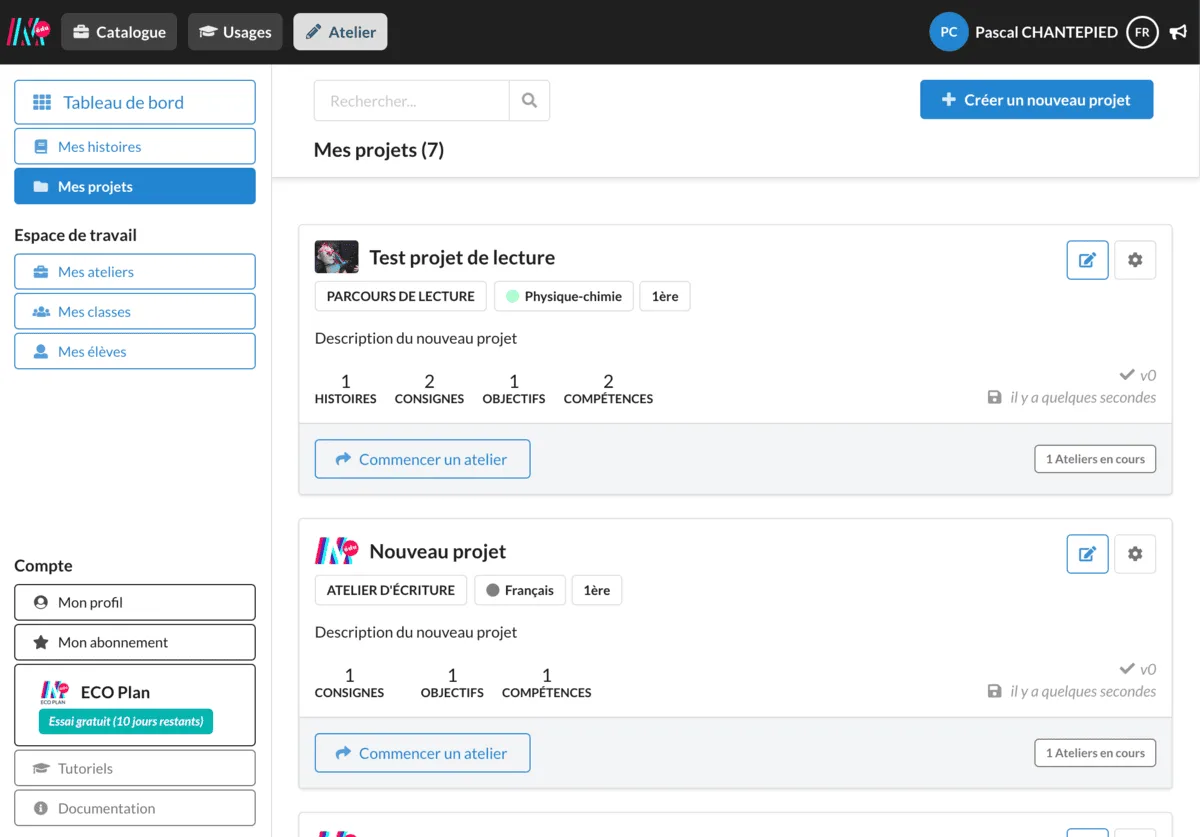Click the Test projet de lecture thumbnail

[x=337, y=257]
